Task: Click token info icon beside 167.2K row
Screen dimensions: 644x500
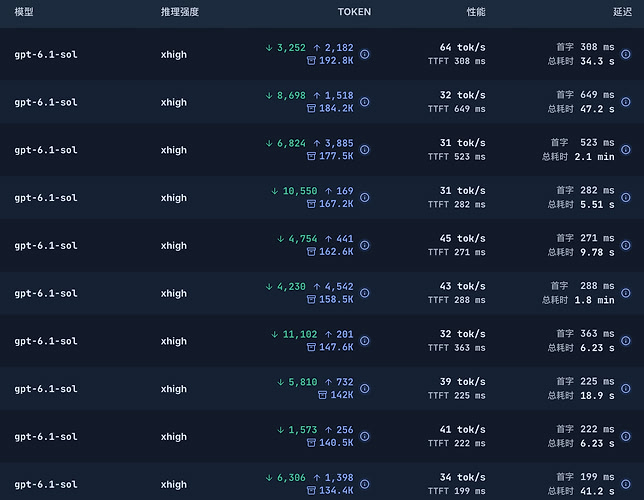Action: [x=364, y=198]
